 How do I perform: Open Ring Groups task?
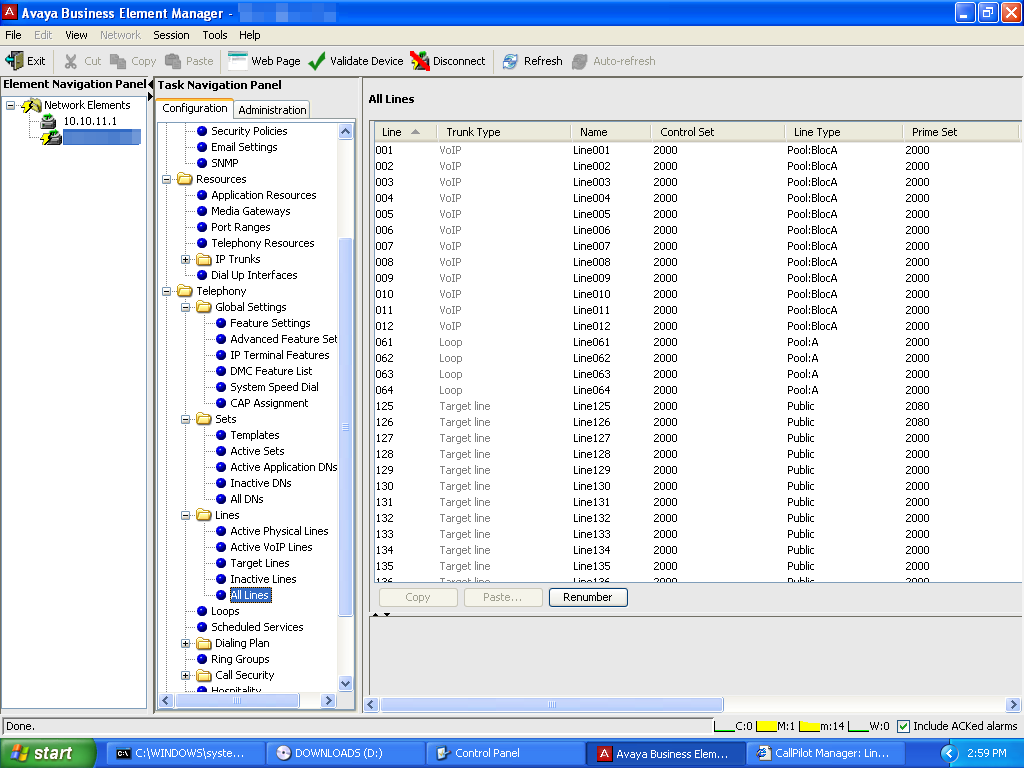(x=240, y=659)
